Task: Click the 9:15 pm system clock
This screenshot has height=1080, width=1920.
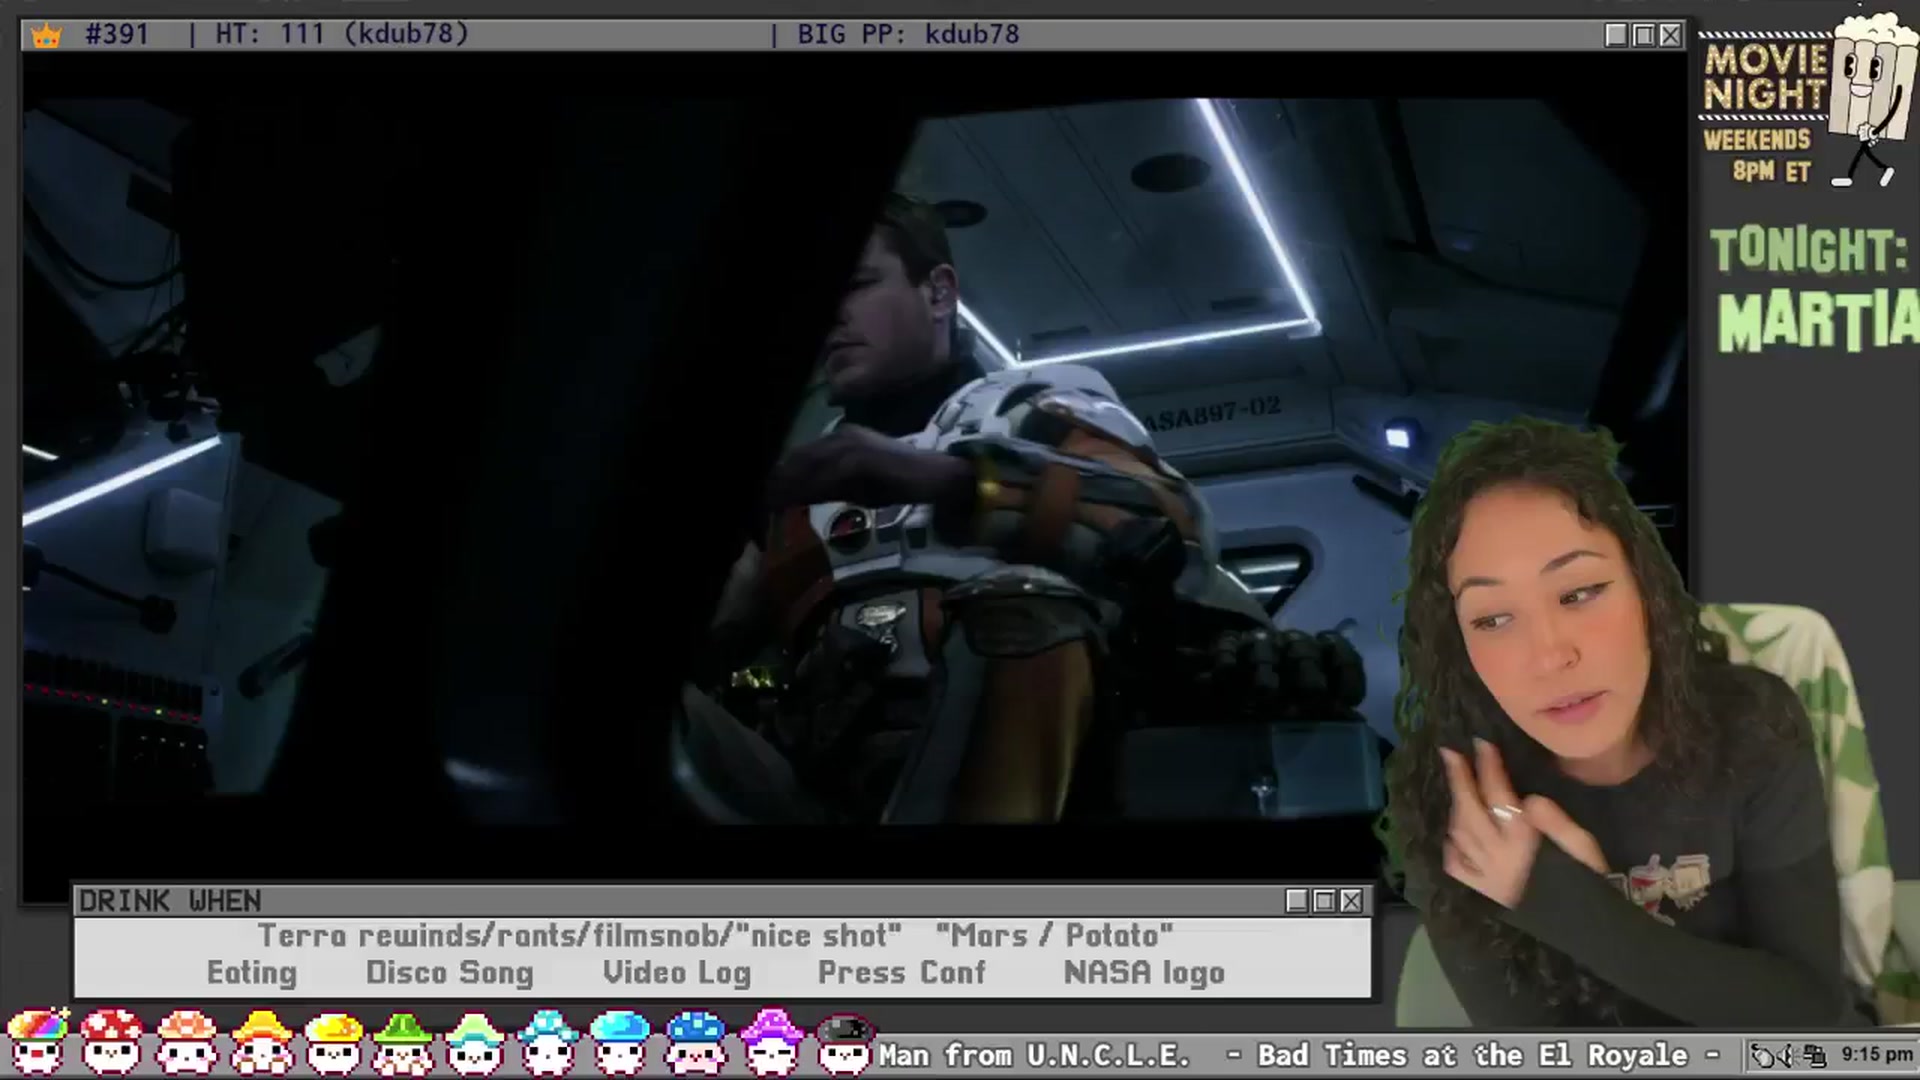Action: (x=1877, y=1055)
